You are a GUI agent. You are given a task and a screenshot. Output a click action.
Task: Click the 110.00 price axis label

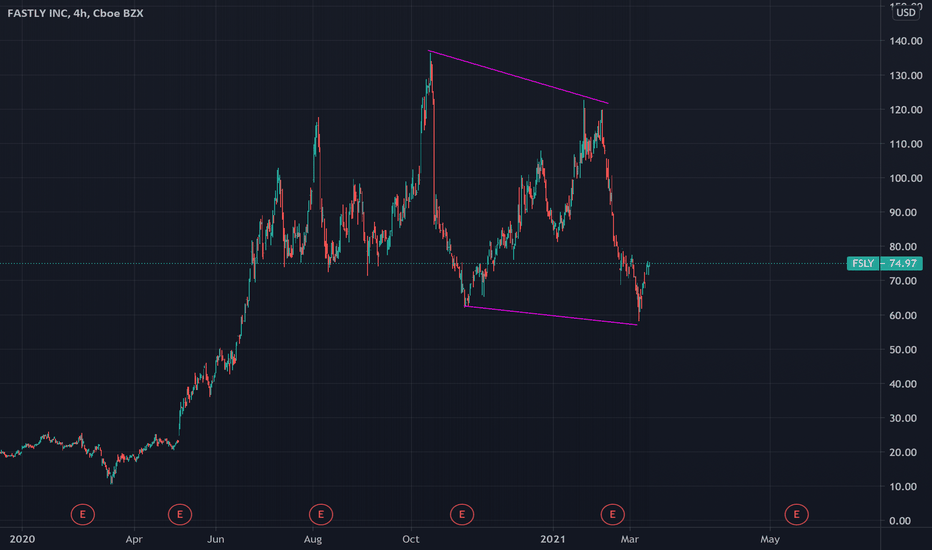pyautogui.click(x=906, y=144)
